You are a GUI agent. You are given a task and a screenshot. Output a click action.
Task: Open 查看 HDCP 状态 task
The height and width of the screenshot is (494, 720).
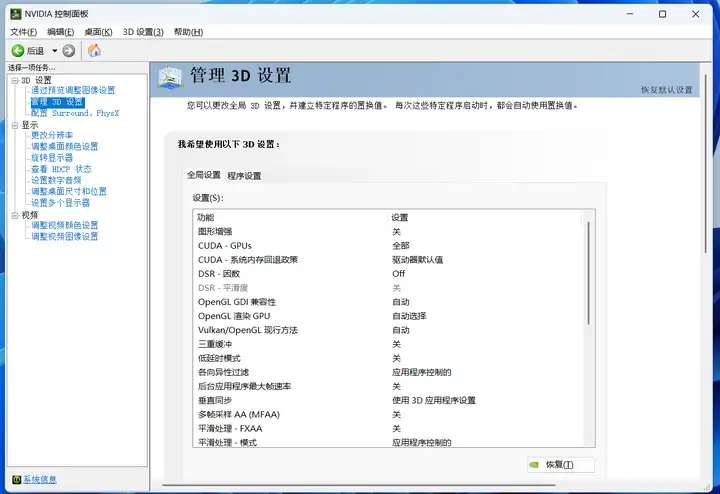[x=61, y=169]
